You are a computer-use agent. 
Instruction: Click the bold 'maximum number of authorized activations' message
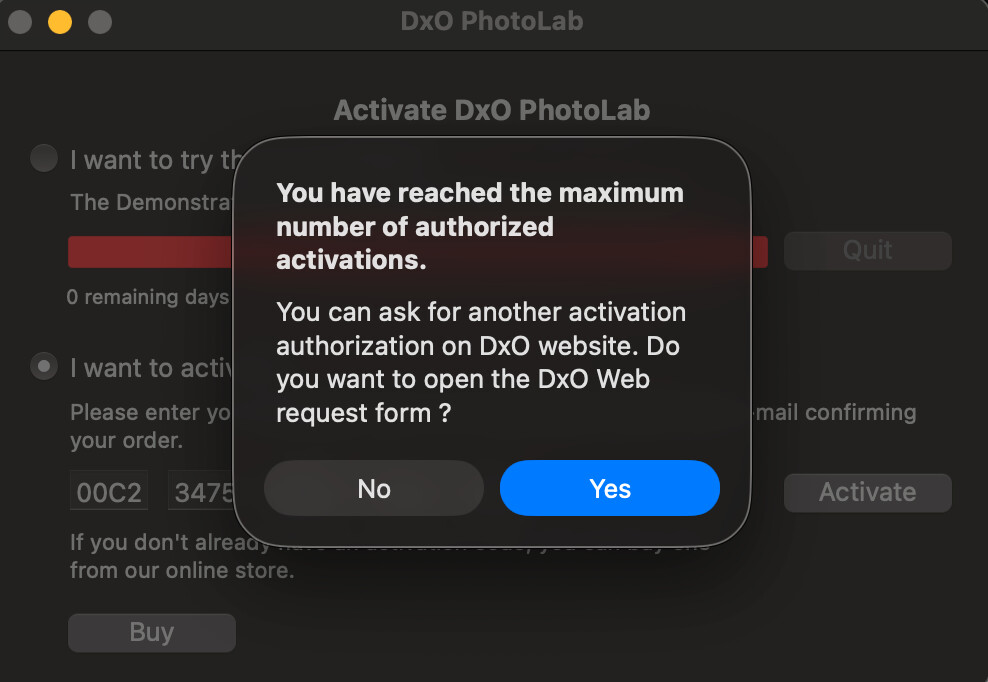pos(480,226)
